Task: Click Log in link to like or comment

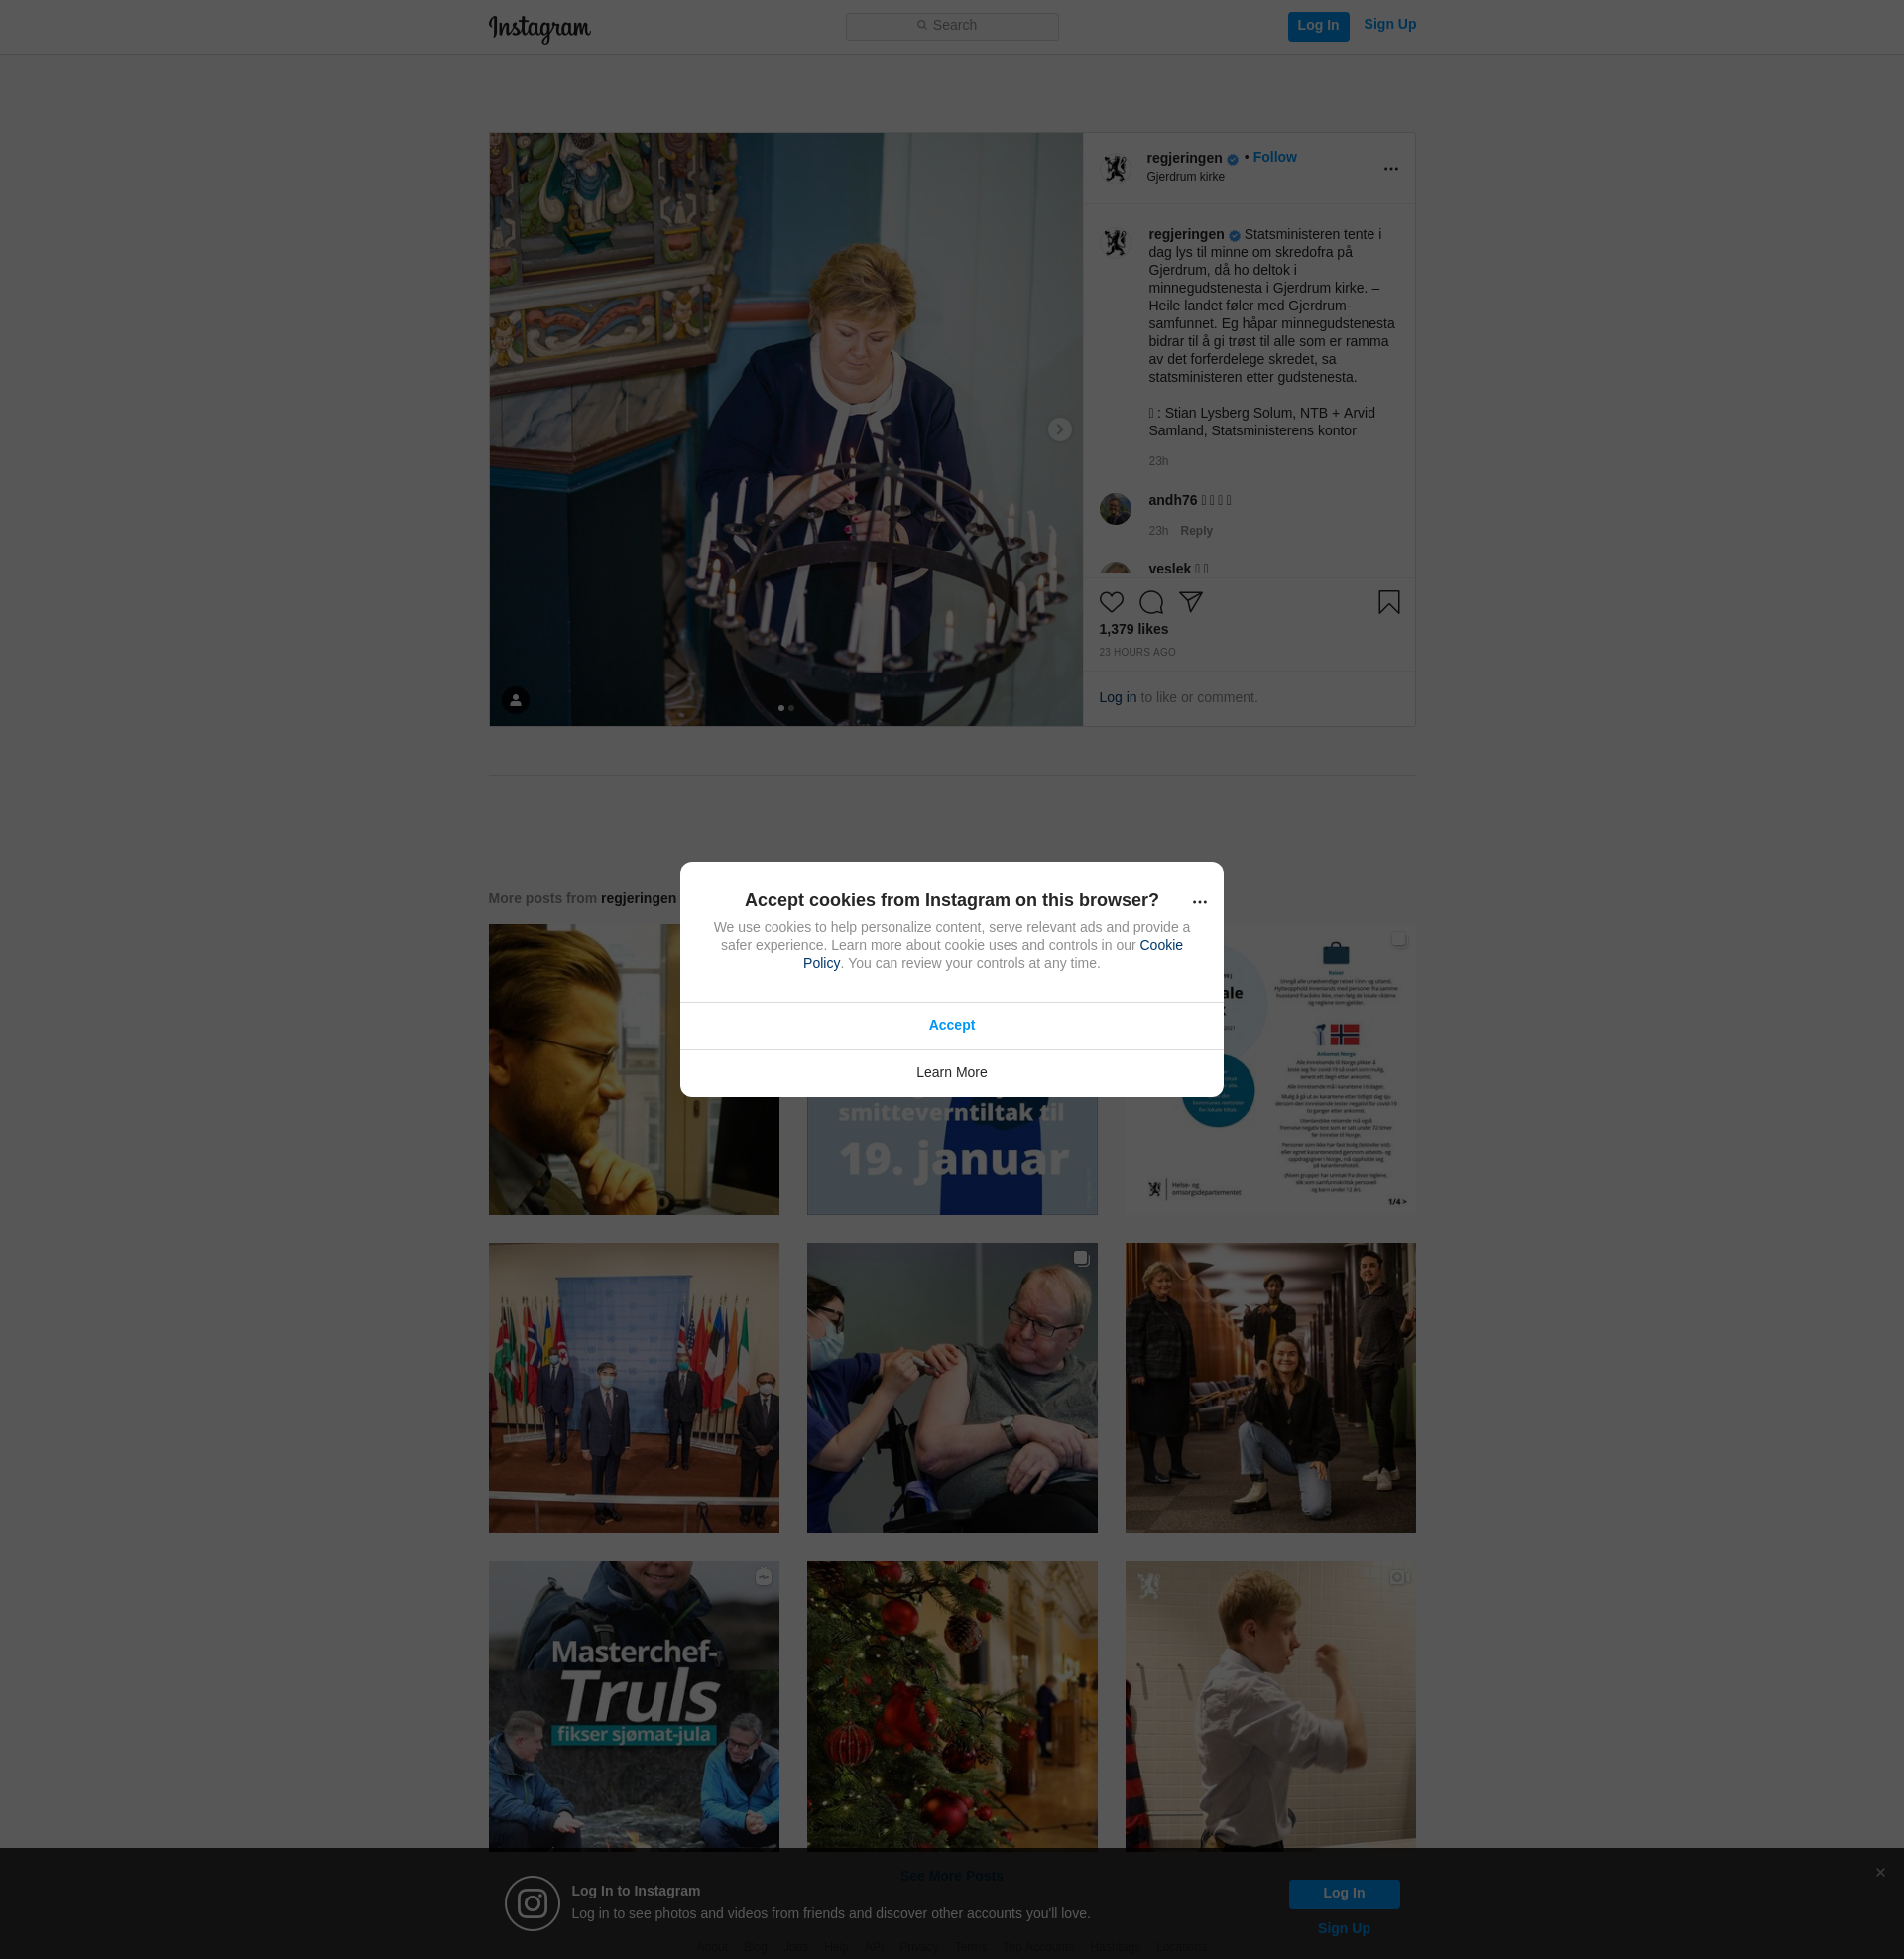Action: pyautogui.click(x=1117, y=698)
